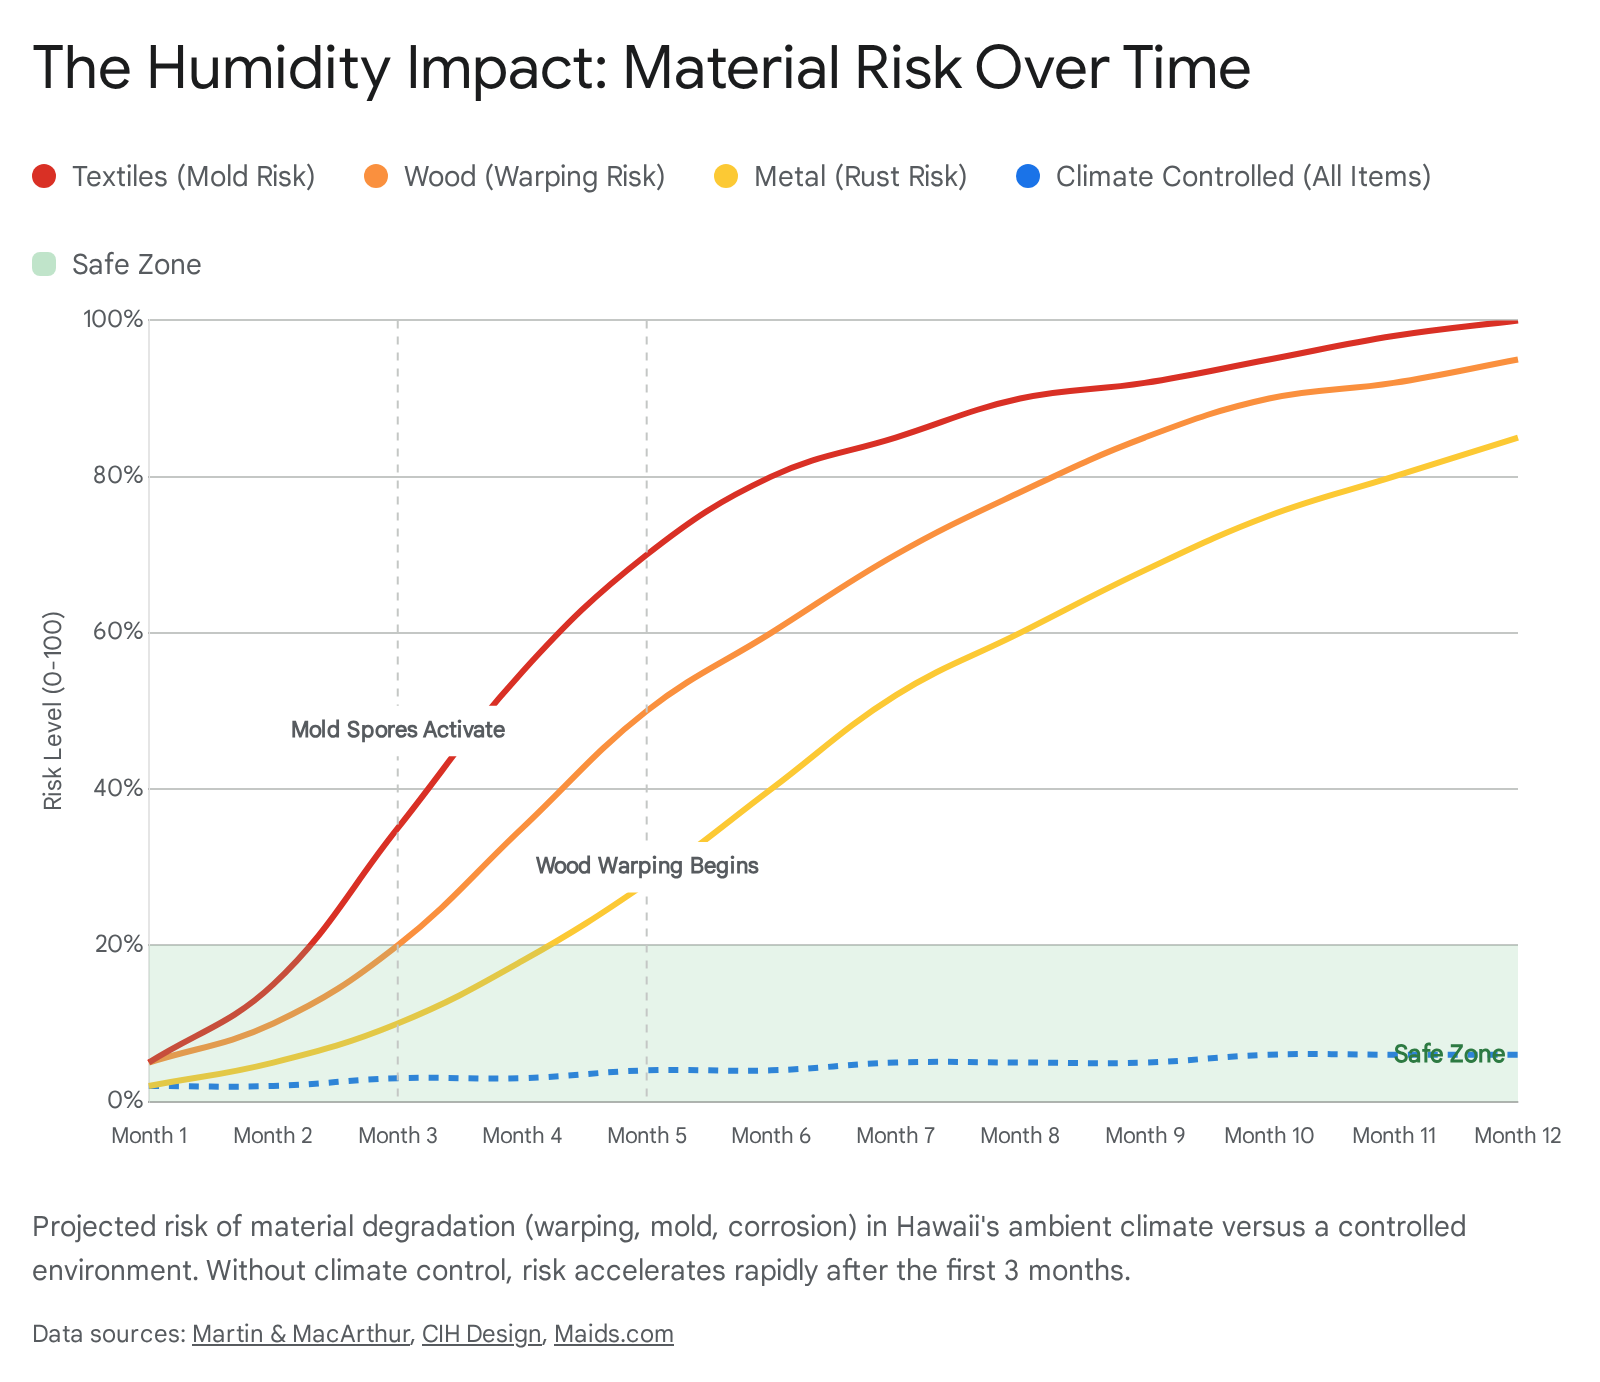Click the green Safe Zone legend swatch
The width and height of the screenshot is (1600, 1382).
[x=44, y=265]
